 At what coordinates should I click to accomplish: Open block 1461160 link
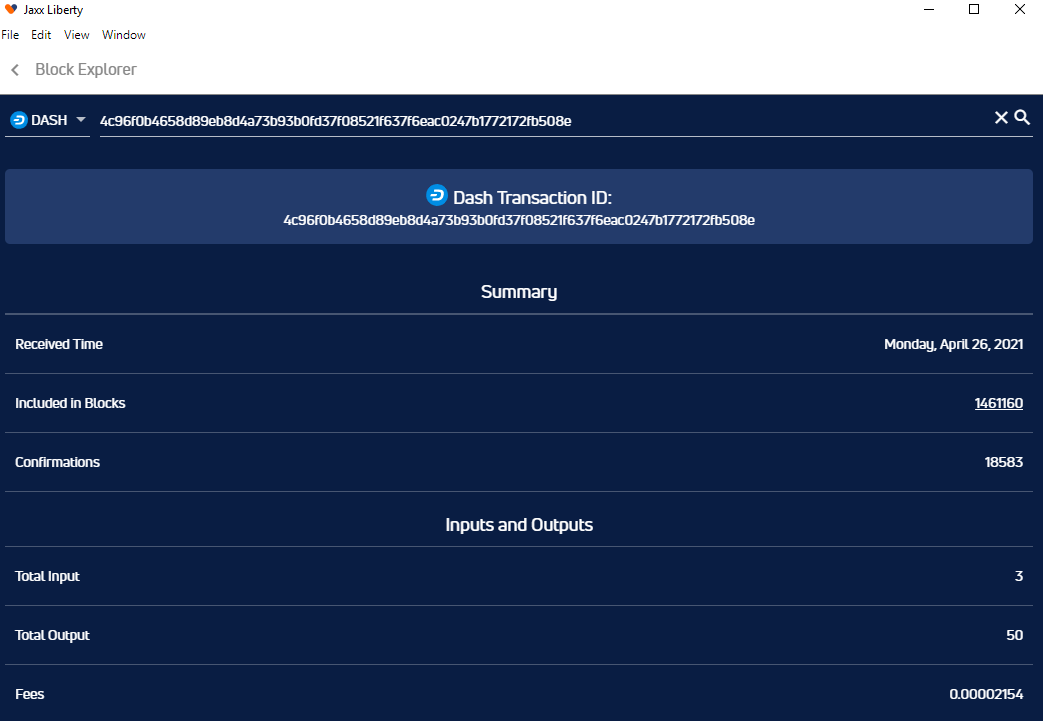tap(998, 403)
